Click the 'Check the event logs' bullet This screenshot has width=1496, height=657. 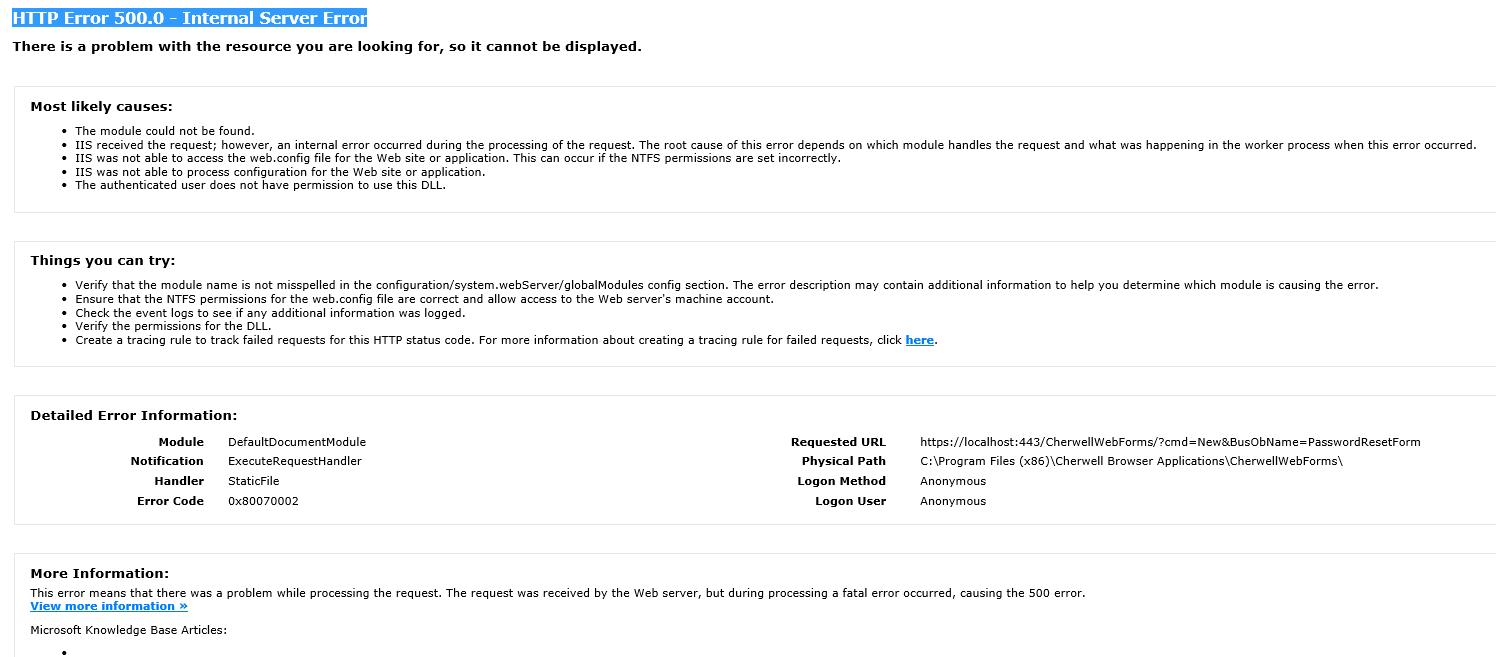pyautogui.click(x=270, y=313)
